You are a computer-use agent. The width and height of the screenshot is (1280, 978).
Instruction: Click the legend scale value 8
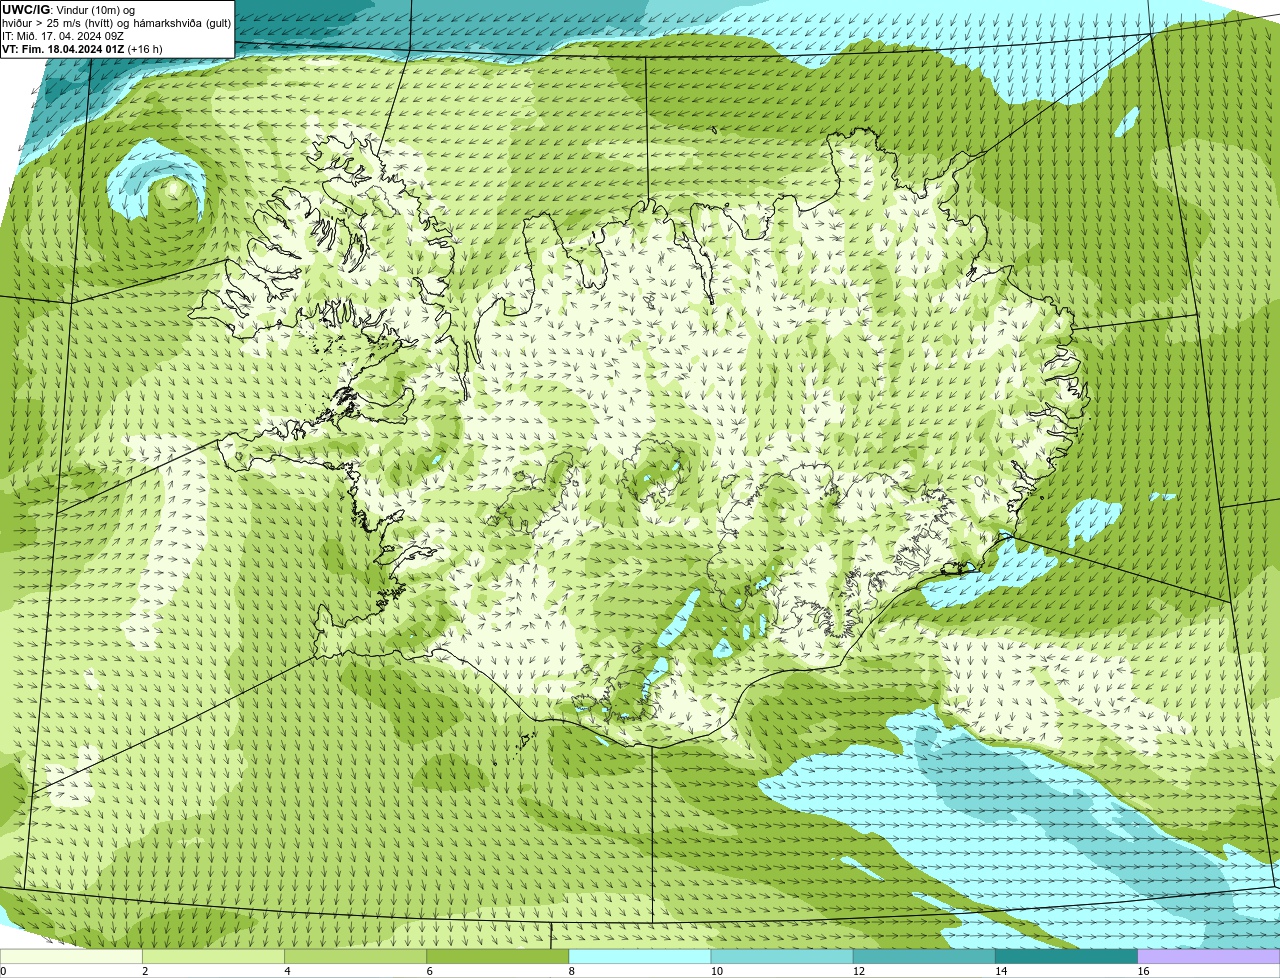coord(572,971)
